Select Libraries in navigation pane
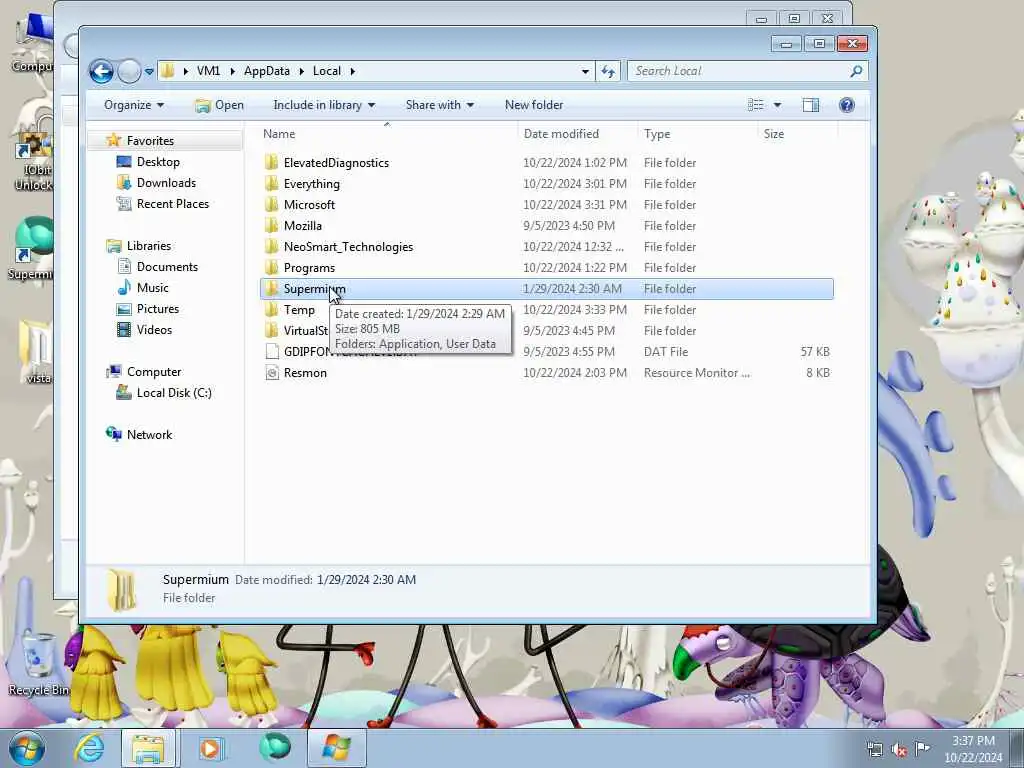The width and height of the screenshot is (1024, 768). coord(148,246)
